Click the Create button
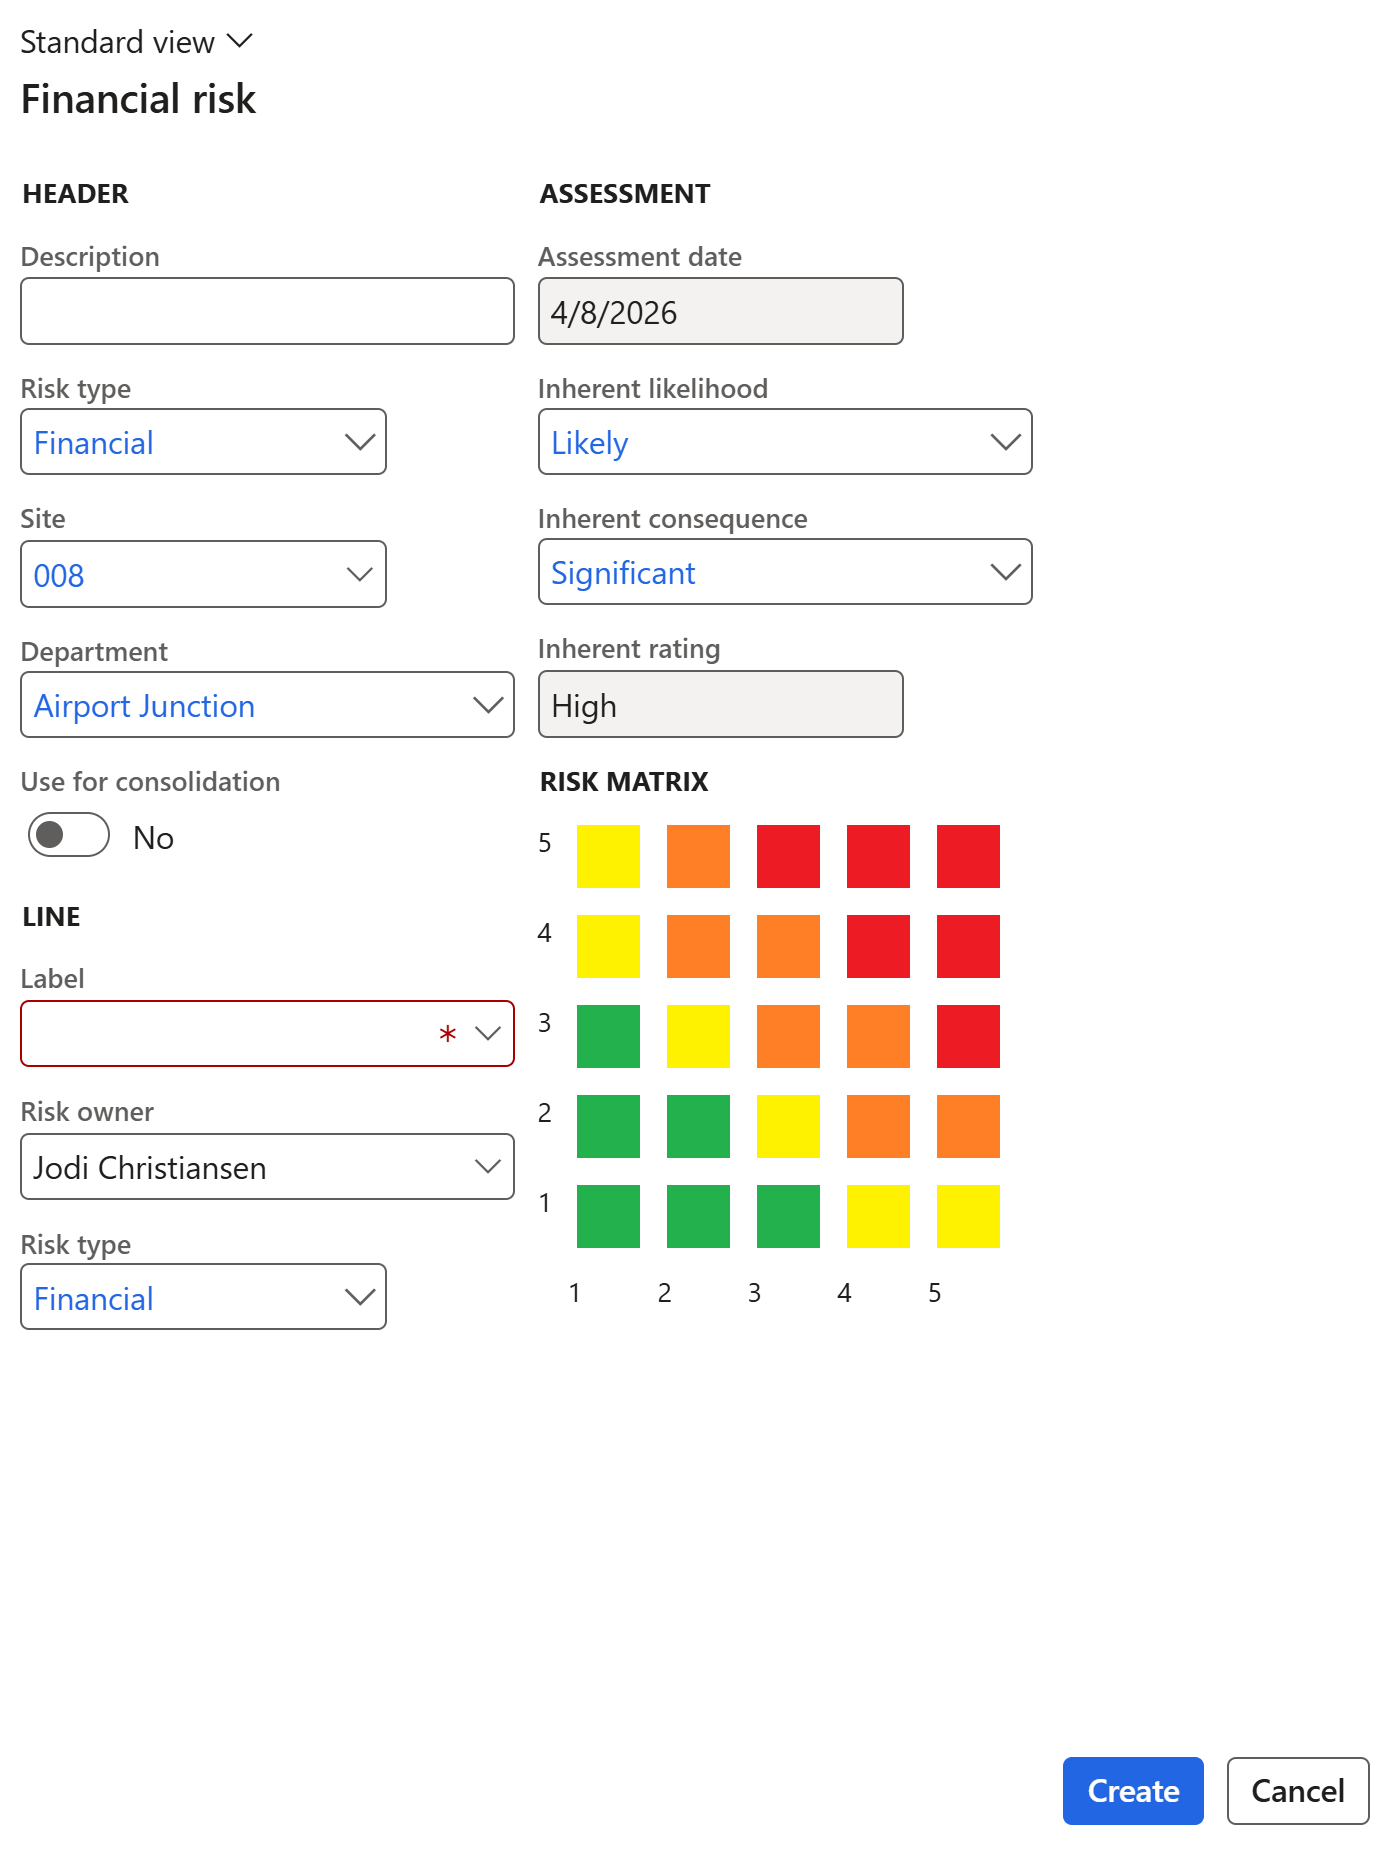The width and height of the screenshot is (1382, 1852). tap(1132, 1791)
